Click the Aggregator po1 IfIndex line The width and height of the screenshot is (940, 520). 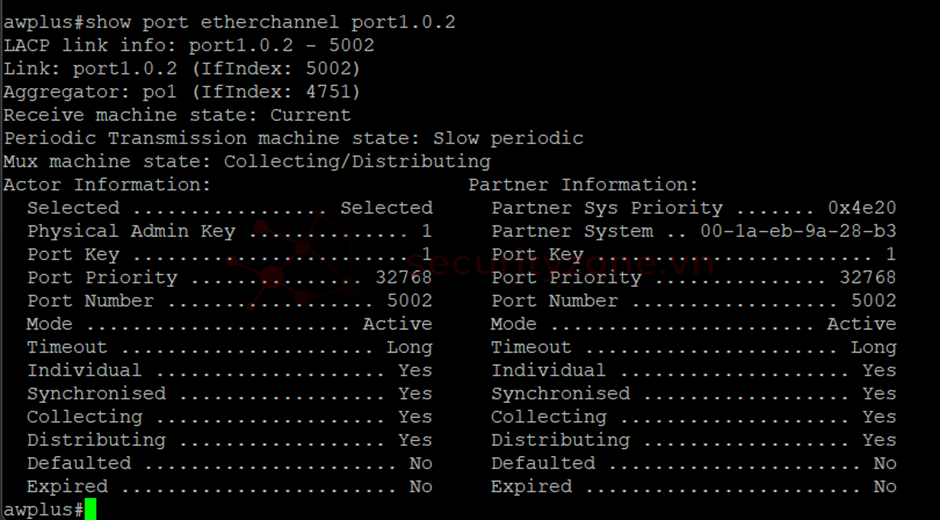[182, 92]
